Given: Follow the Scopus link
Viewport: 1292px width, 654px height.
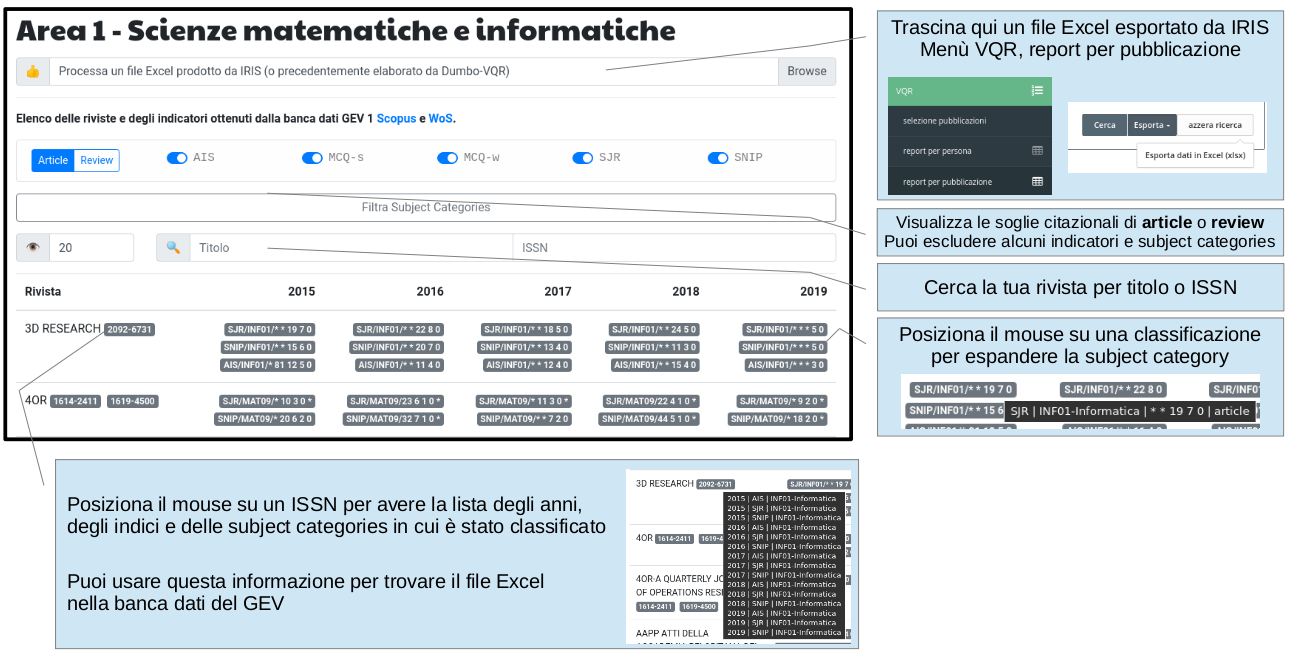Looking at the screenshot, I should [396, 118].
